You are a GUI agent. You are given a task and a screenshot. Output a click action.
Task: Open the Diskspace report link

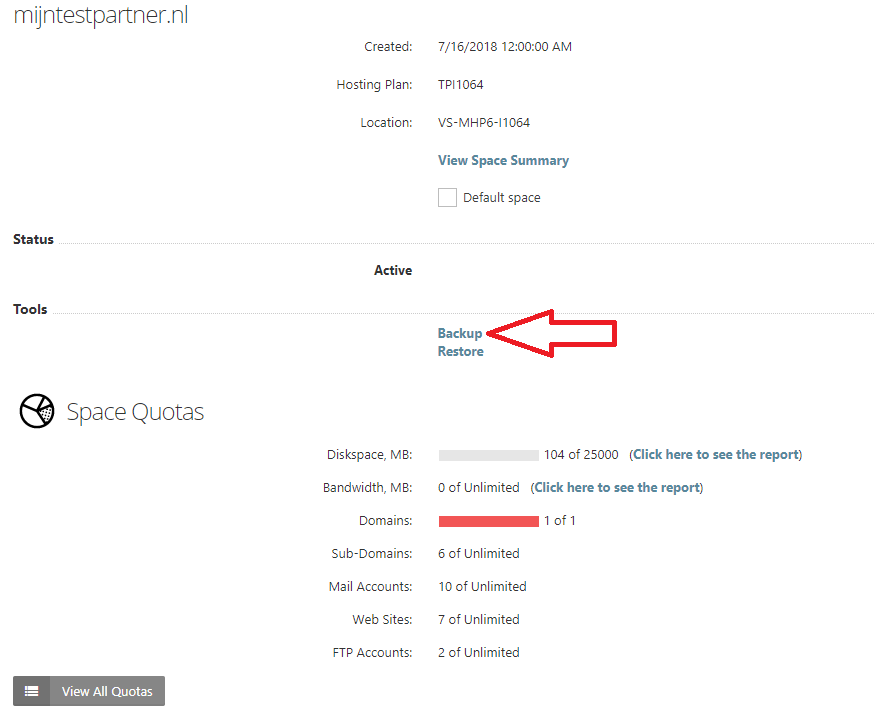[716, 455]
